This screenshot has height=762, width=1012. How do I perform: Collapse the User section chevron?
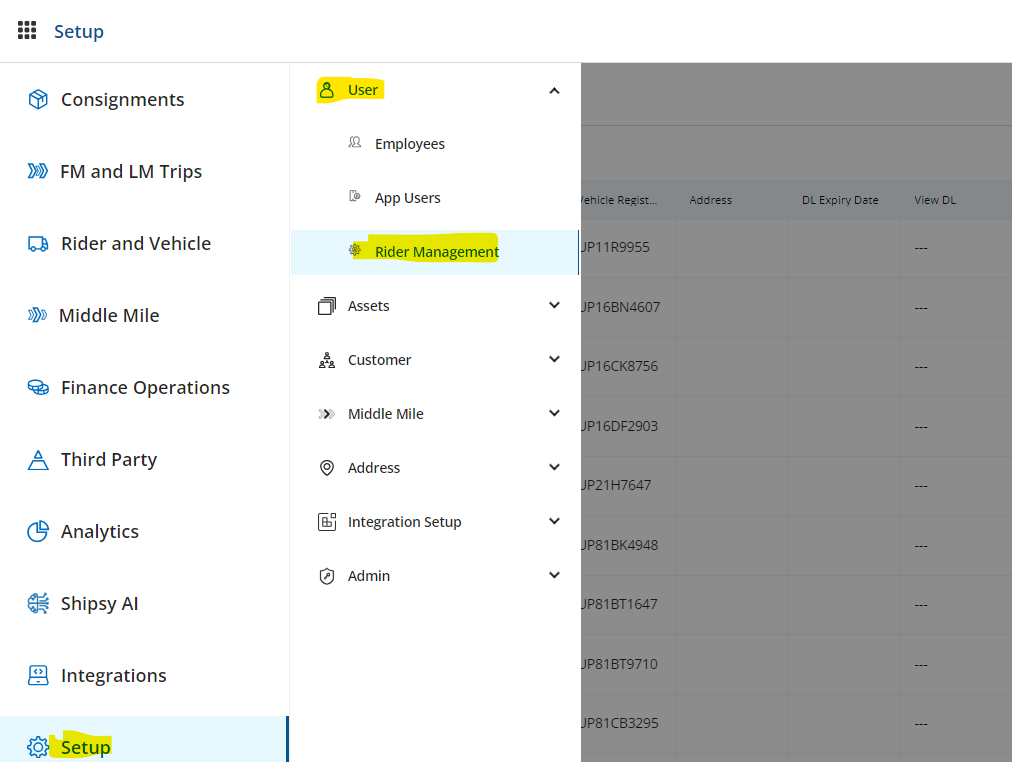(555, 91)
